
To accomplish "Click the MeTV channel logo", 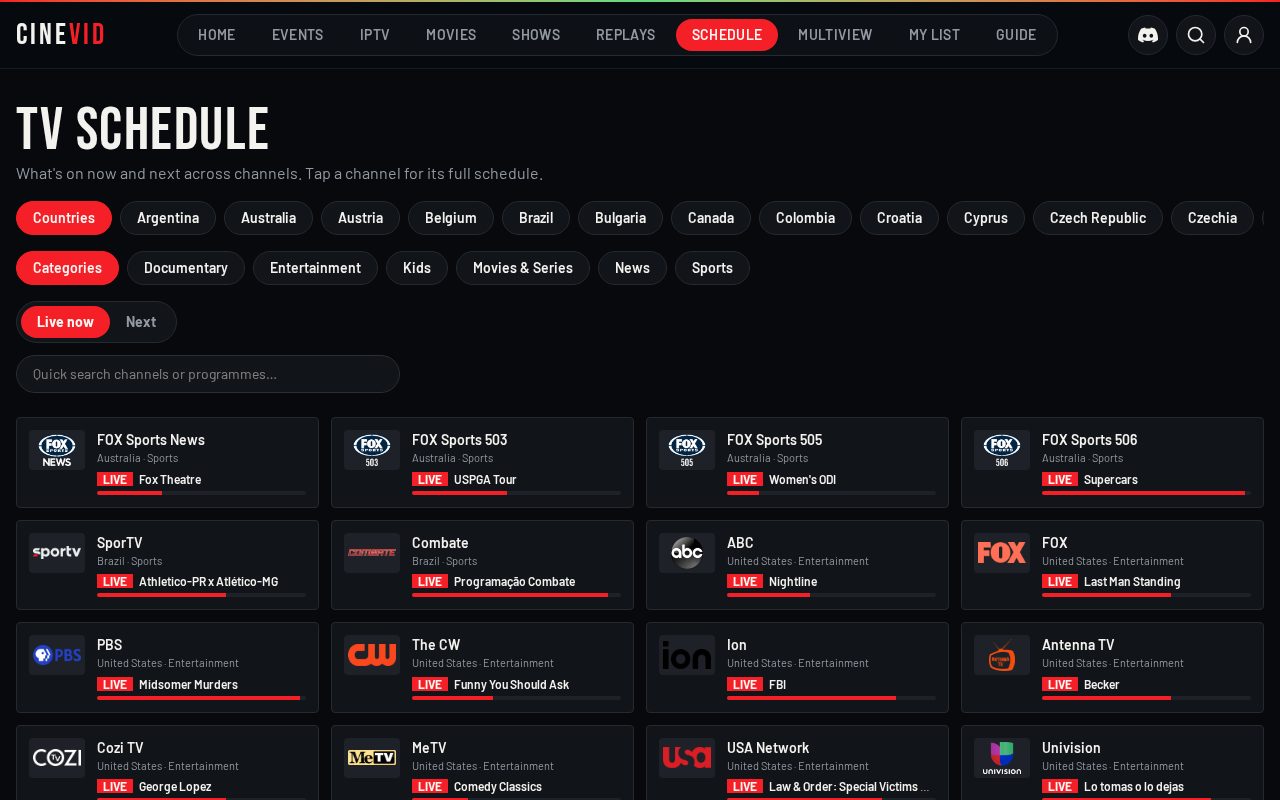I will (372, 758).
